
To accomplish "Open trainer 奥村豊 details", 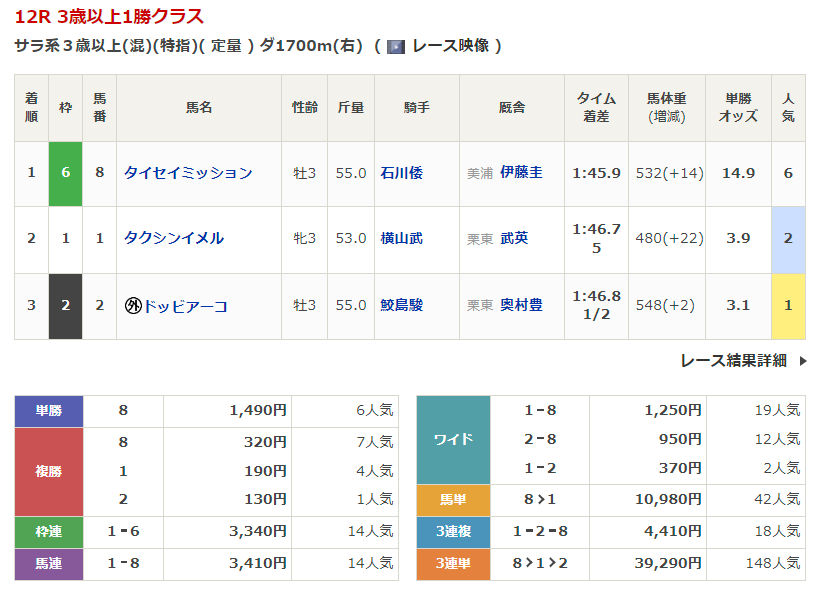I will coord(521,306).
